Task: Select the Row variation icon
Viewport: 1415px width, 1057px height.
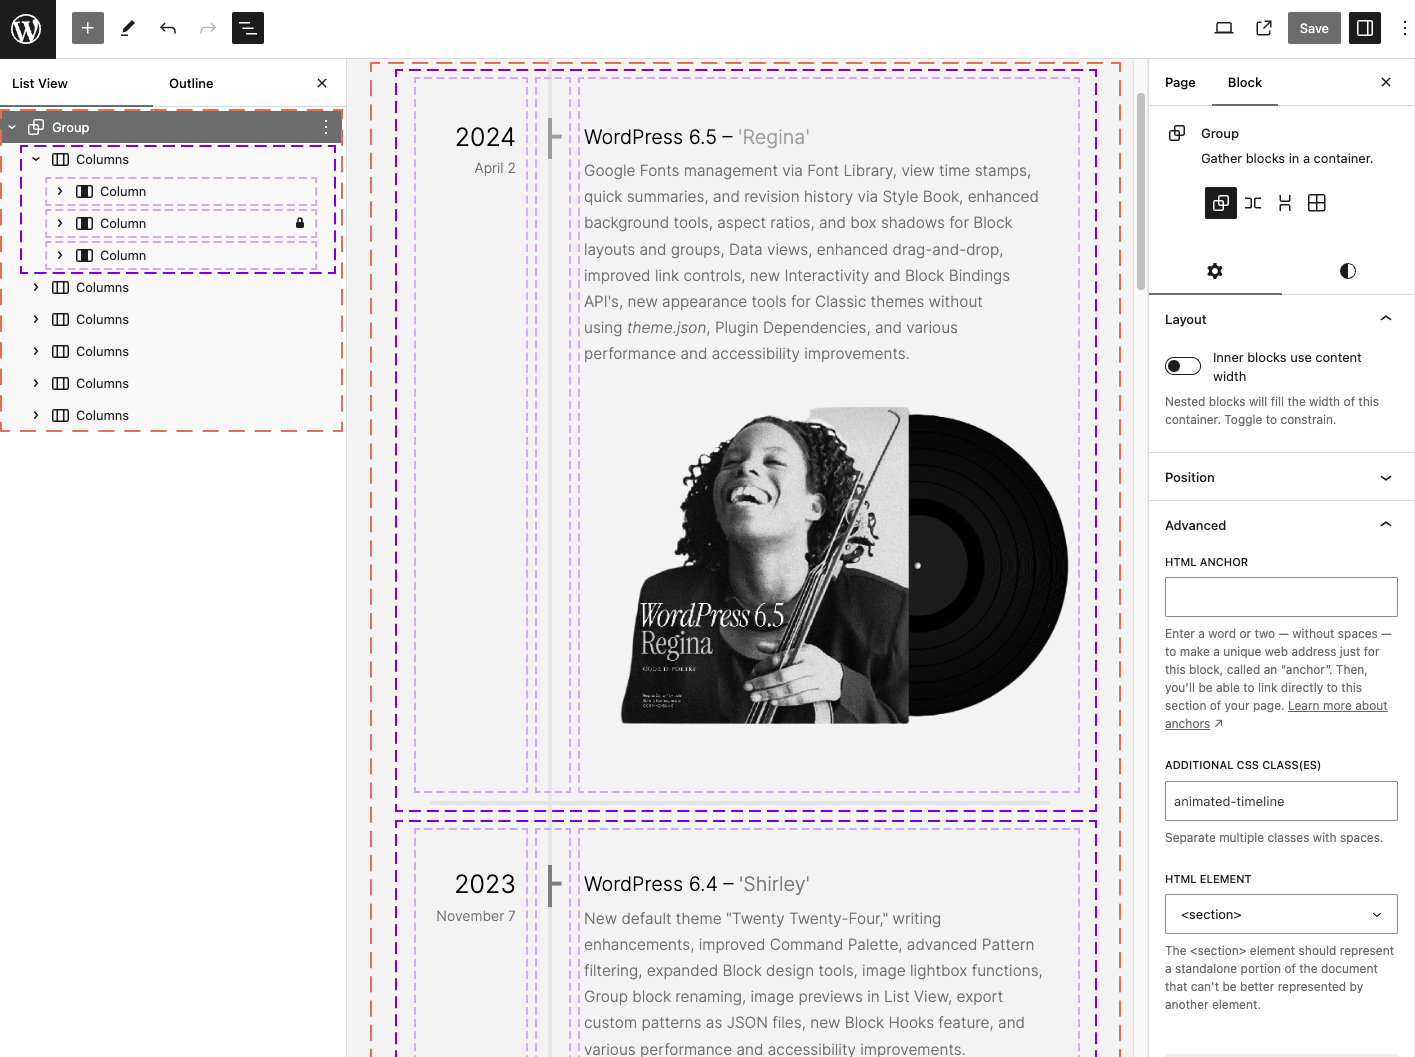Action: point(1253,203)
